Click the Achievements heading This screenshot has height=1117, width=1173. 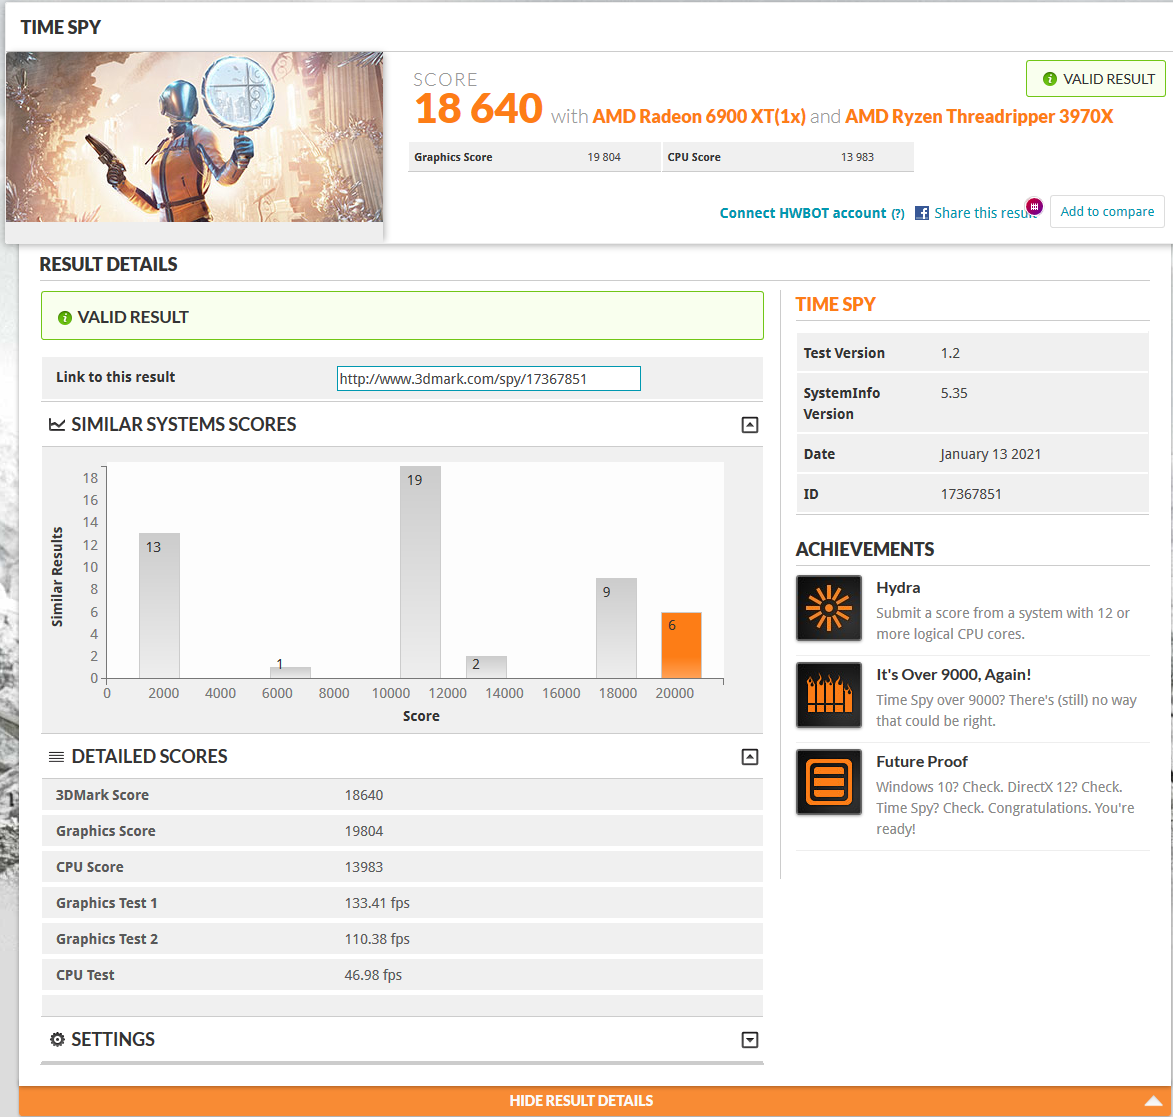[864, 549]
